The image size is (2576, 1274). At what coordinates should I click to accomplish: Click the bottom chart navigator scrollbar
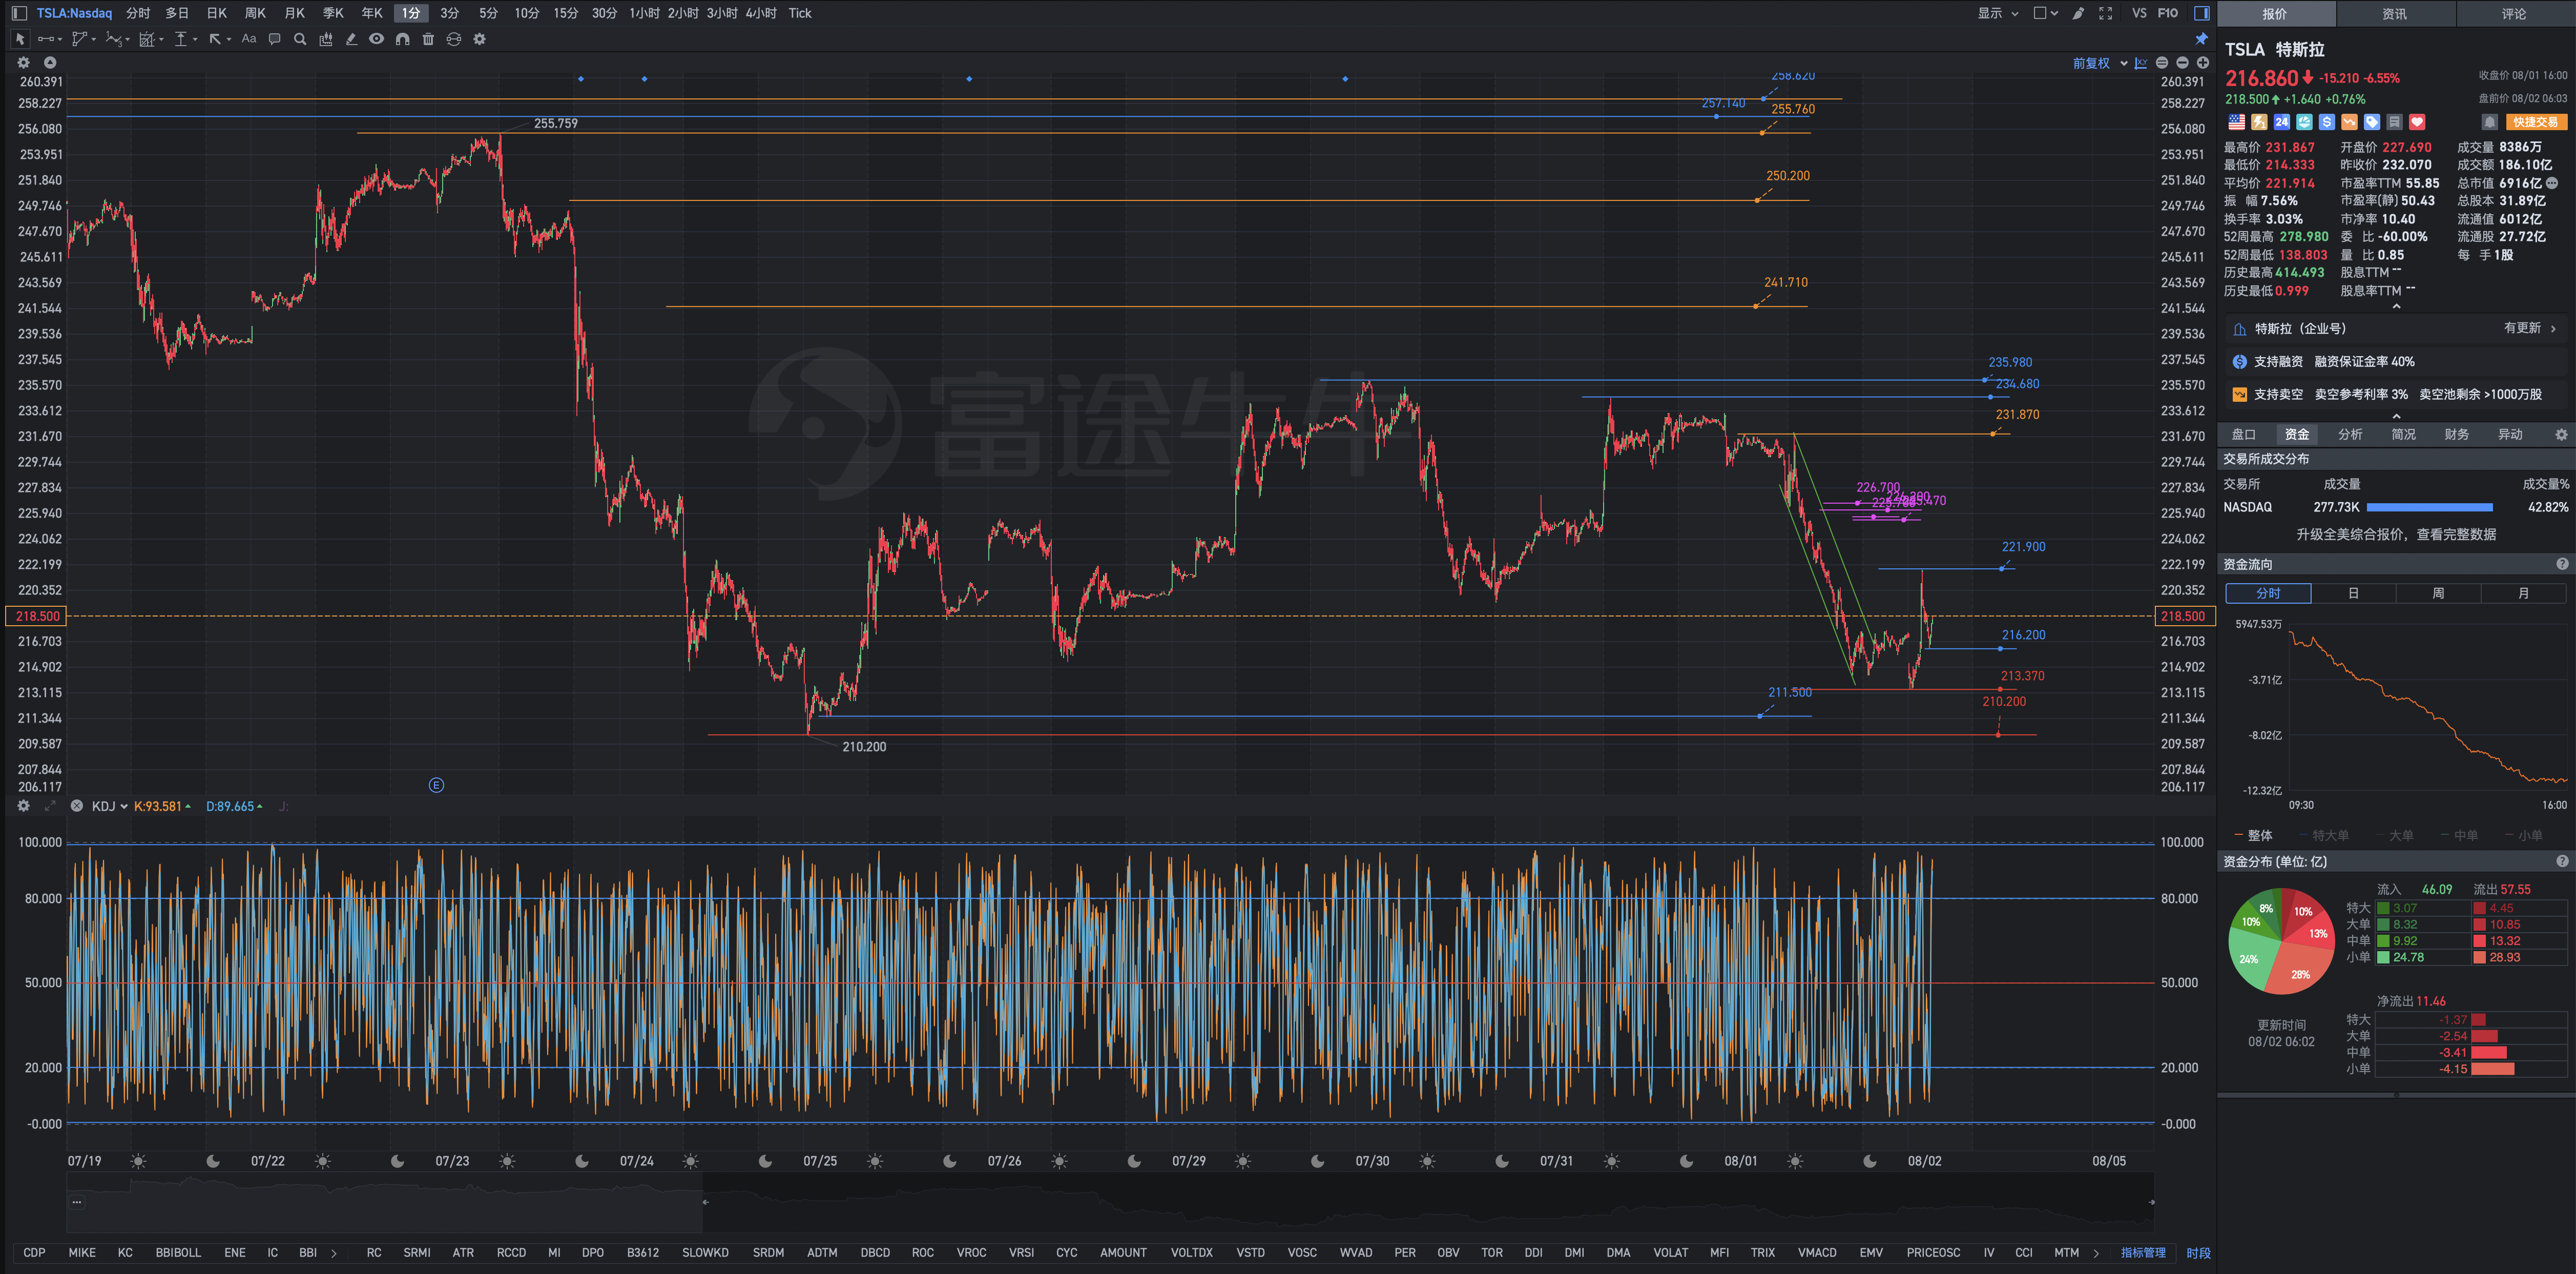[x=1110, y=1202]
